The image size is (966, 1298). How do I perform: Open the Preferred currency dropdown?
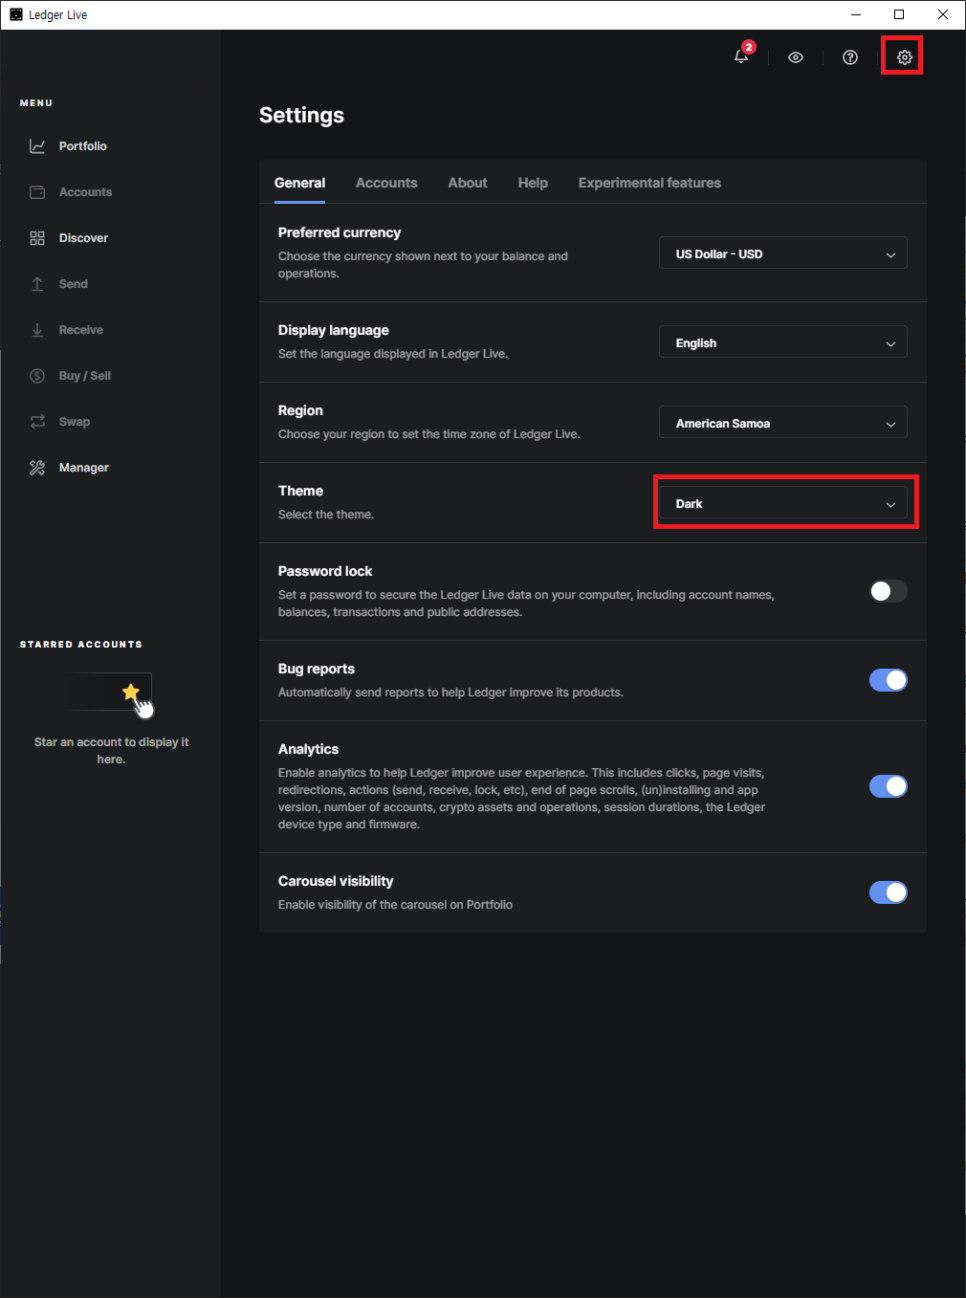click(783, 253)
